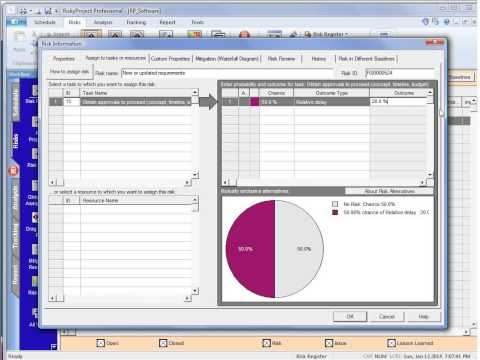Viewport: 480px width, 360px height.
Task: Click the Chance column header
Action: click(x=277, y=93)
